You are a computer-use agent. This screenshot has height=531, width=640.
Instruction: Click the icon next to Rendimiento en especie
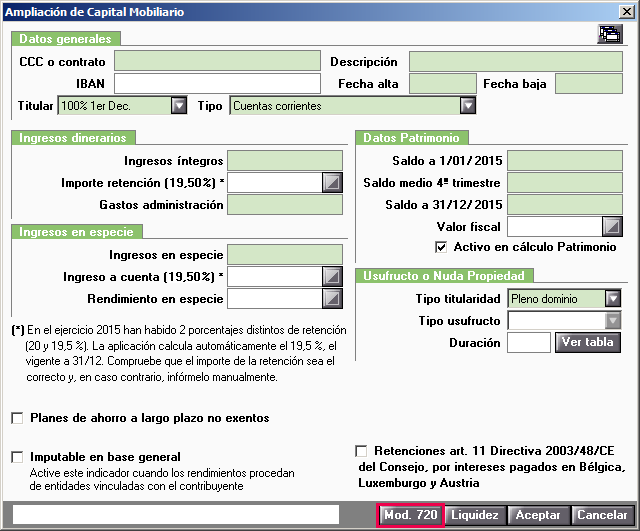(333, 298)
